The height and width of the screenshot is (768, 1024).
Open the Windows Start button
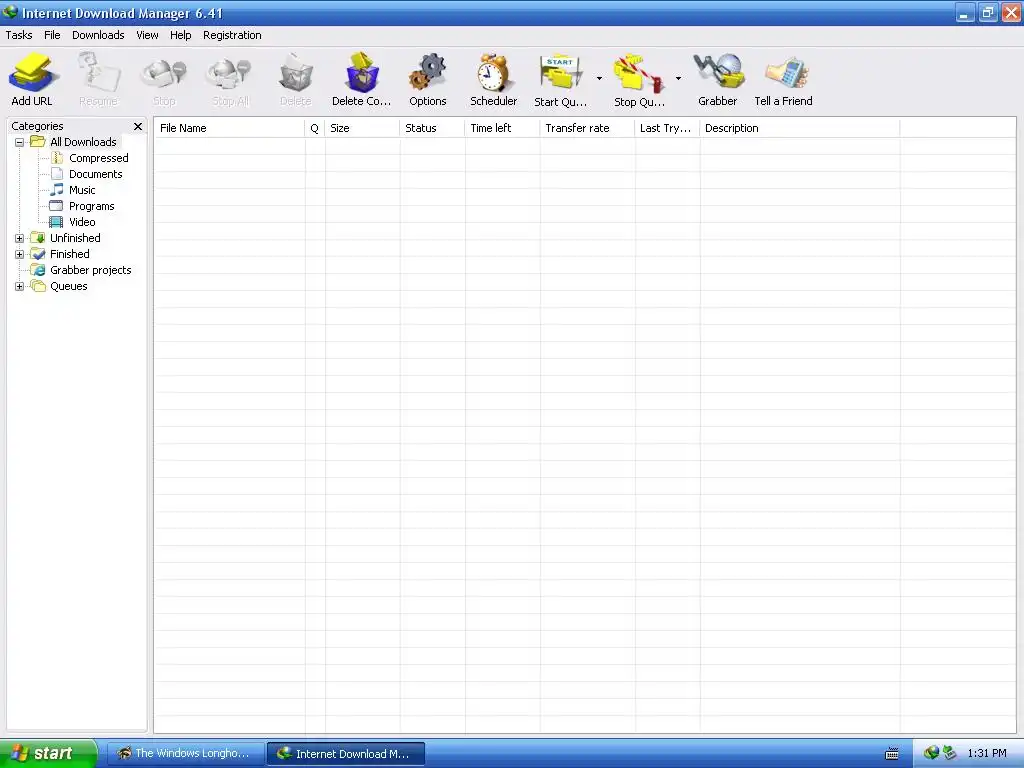tap(48, 754)
